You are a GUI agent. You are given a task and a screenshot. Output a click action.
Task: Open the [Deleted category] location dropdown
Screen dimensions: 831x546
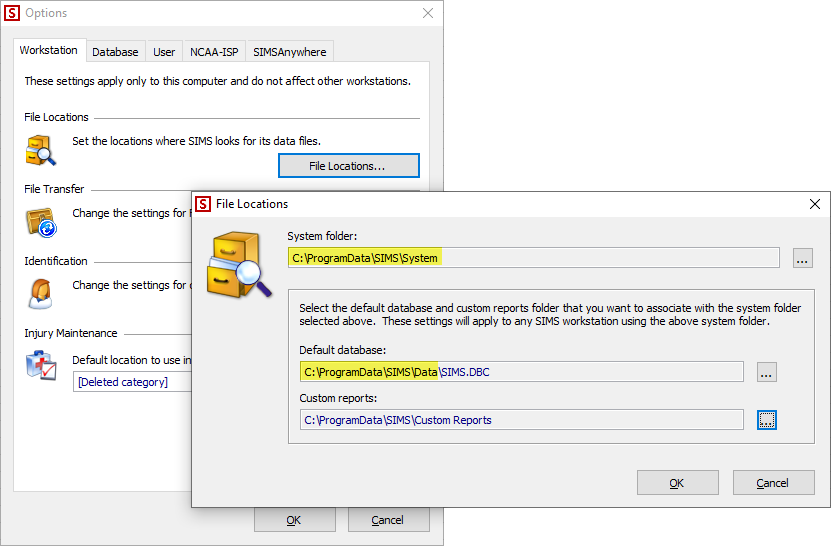coord(132,382)
